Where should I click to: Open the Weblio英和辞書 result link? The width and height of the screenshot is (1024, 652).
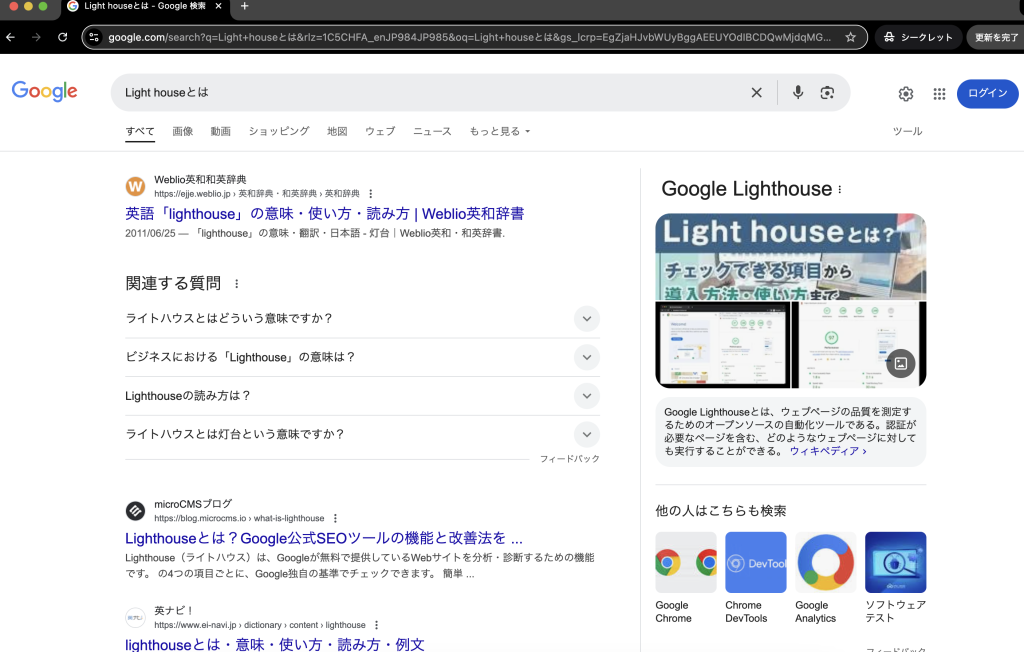click(x=324, y=214)
